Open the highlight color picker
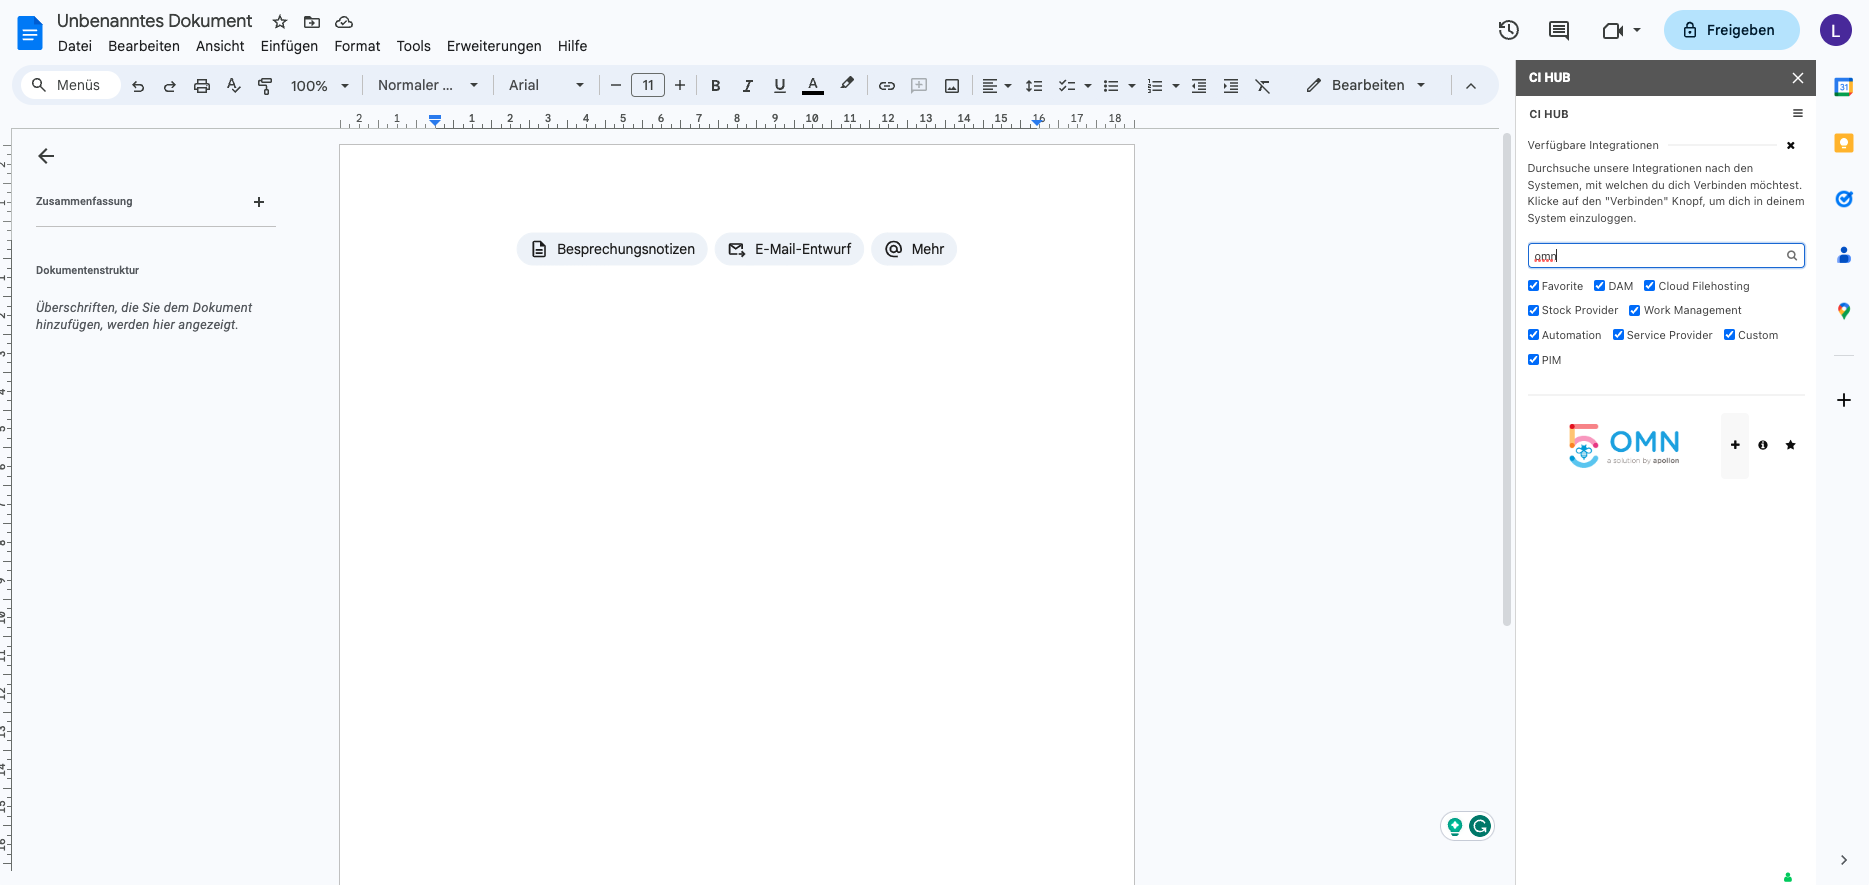 (847, 85)
